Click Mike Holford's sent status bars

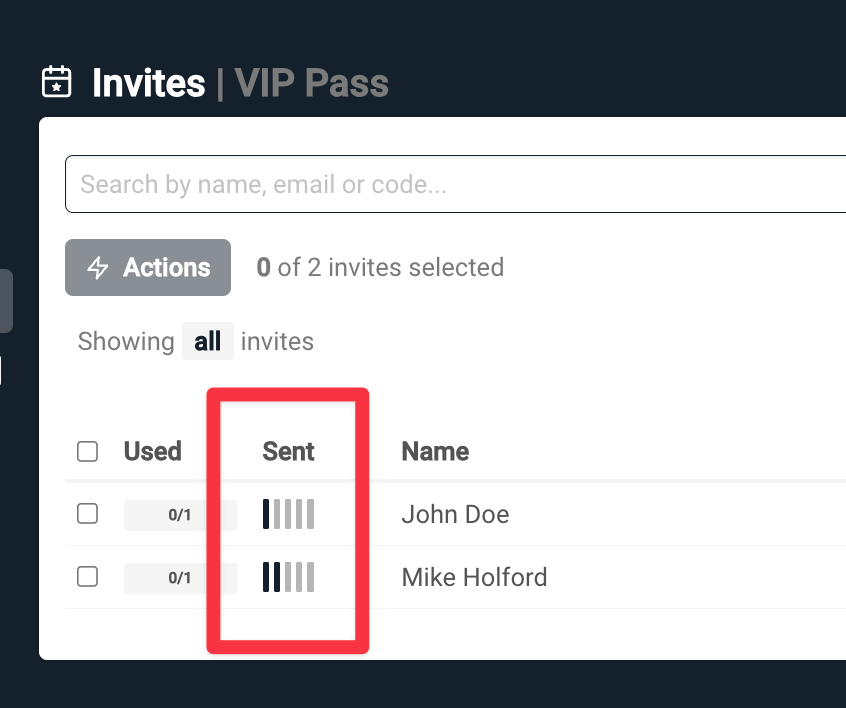pos(289,577)
